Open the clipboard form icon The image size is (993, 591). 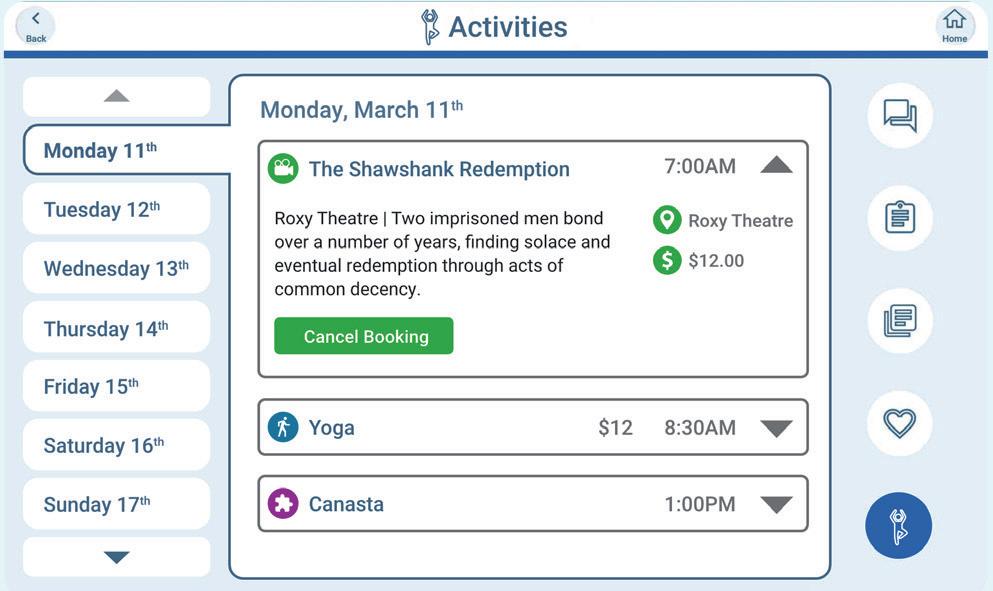click(x=900, y=218)
